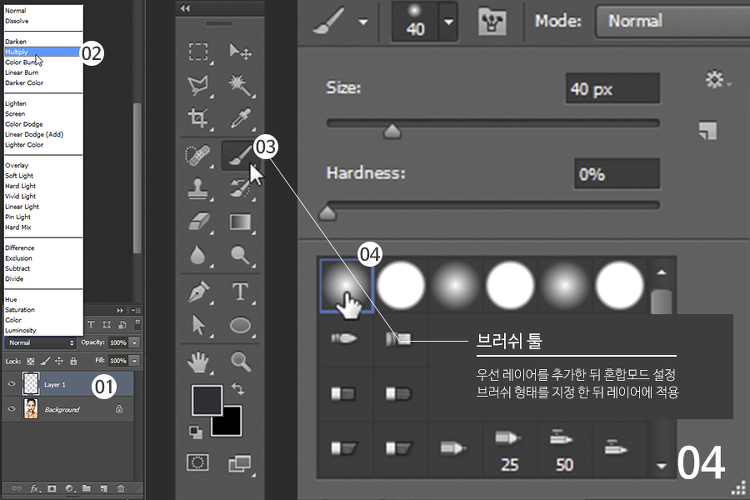Select the History Brush tool

pos(240,189)
